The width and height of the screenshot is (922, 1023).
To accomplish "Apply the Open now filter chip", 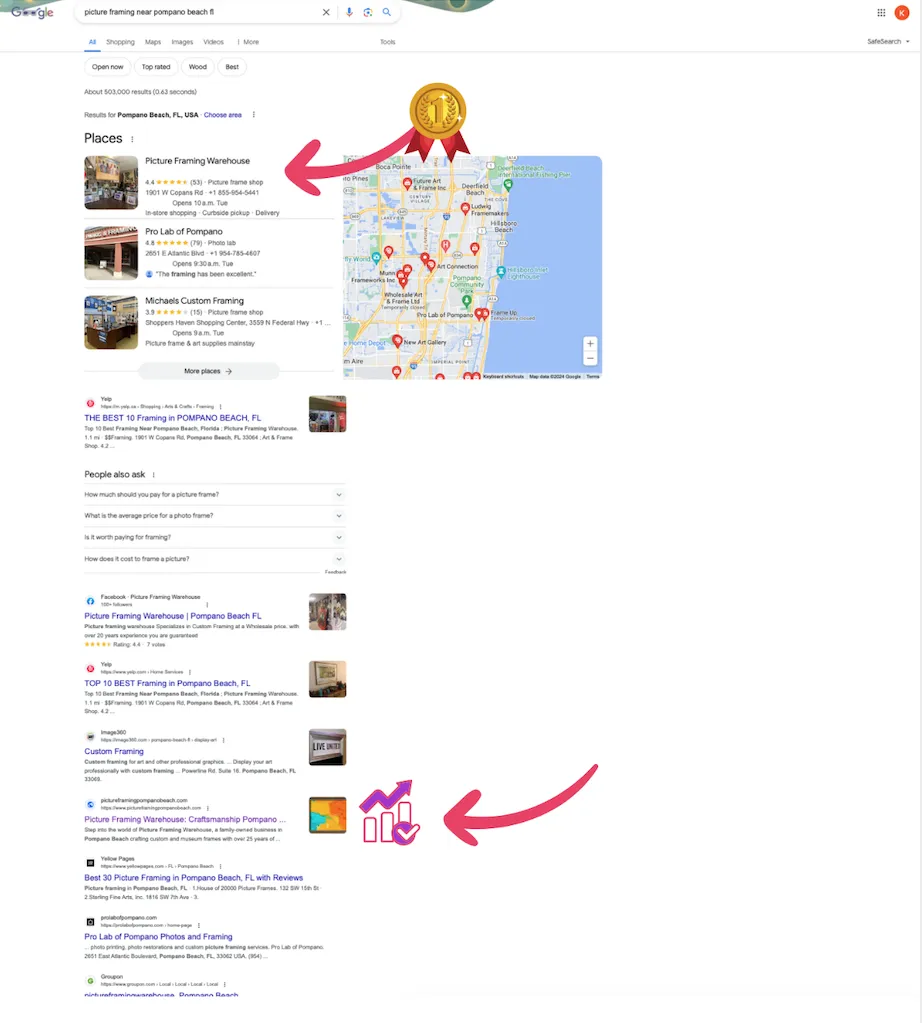I will pos(108,67).
